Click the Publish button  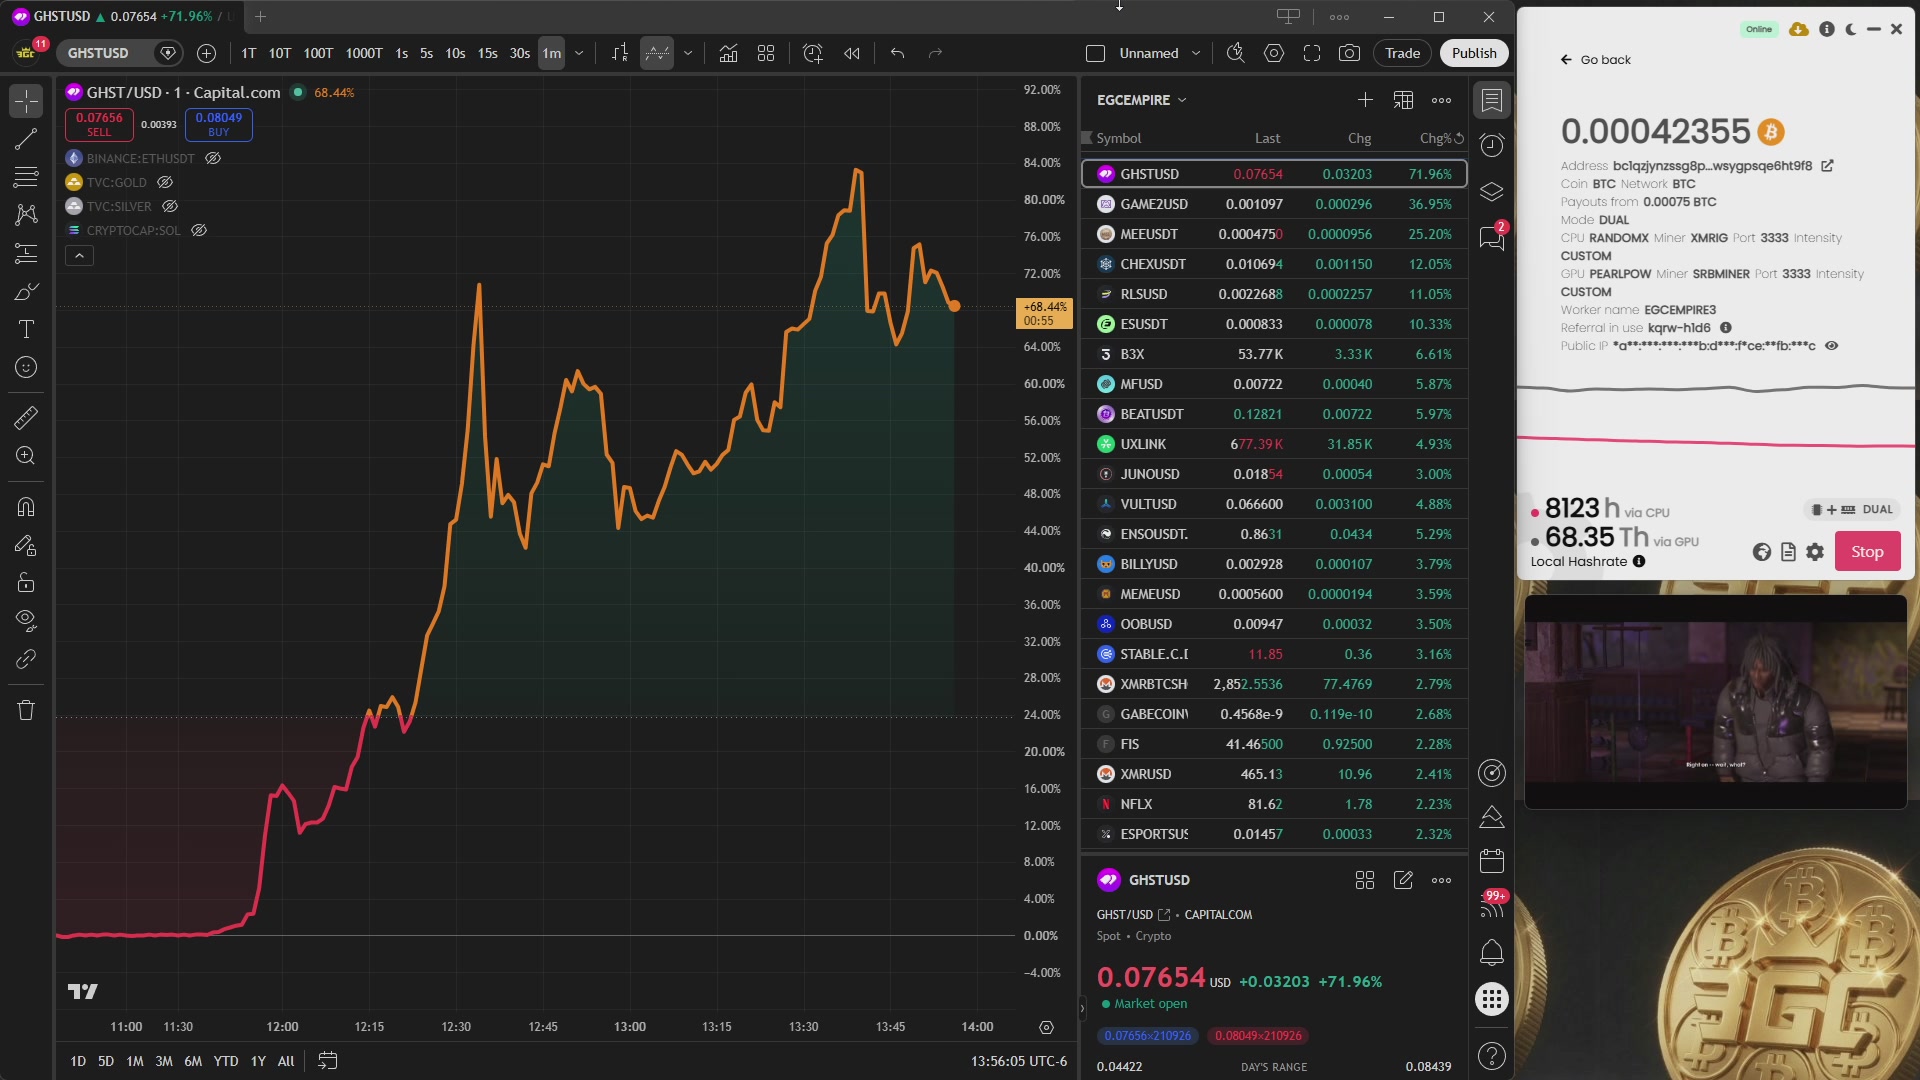tap(1474, 53)
